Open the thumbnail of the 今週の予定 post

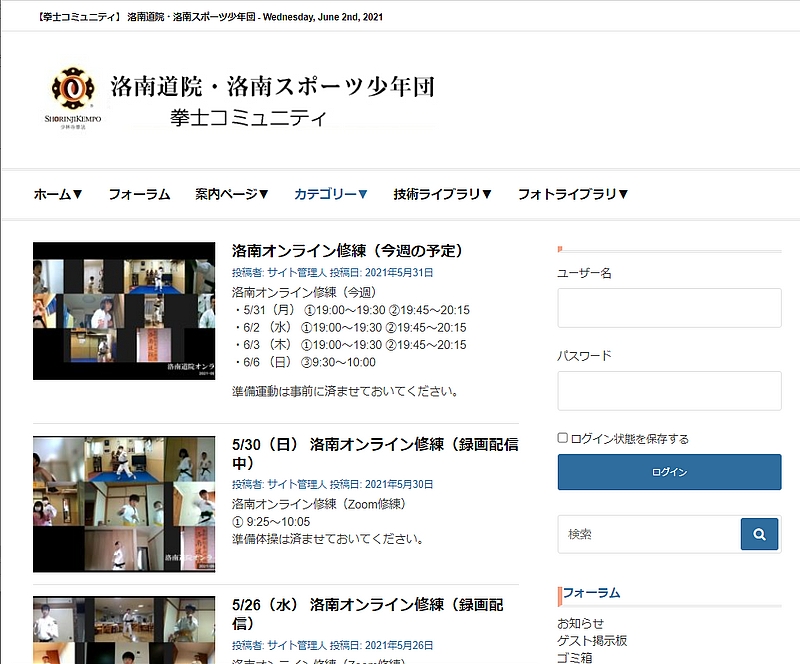coord(124,311)
